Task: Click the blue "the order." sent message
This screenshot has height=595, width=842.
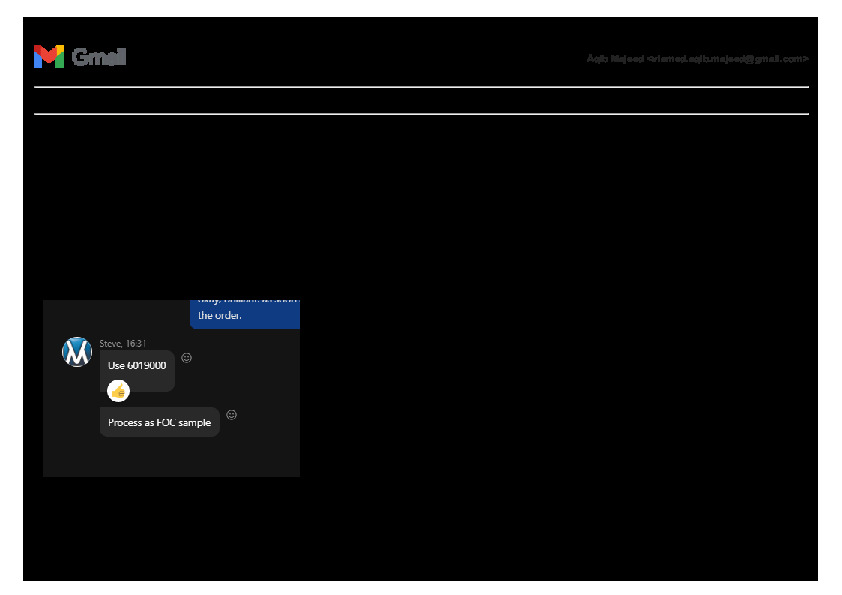Action: (x=244, y=315)
